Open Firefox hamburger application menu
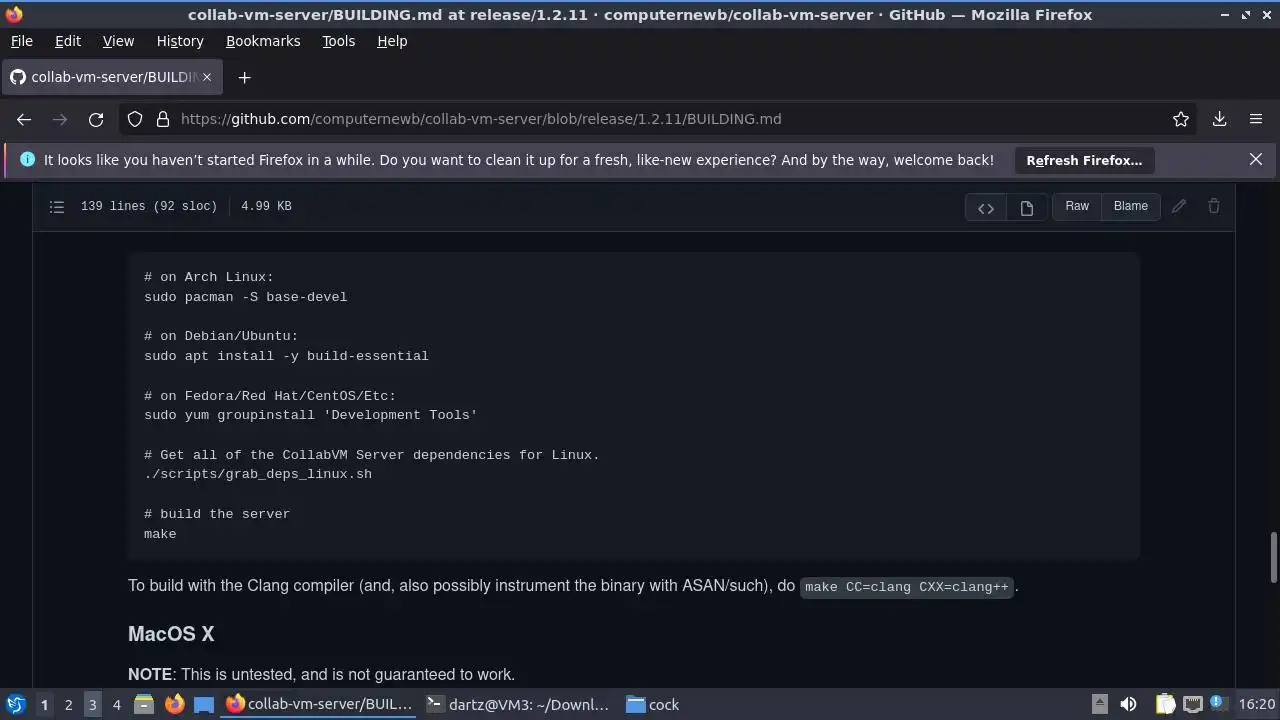 pyautogui.click(x=1256, y=119)
